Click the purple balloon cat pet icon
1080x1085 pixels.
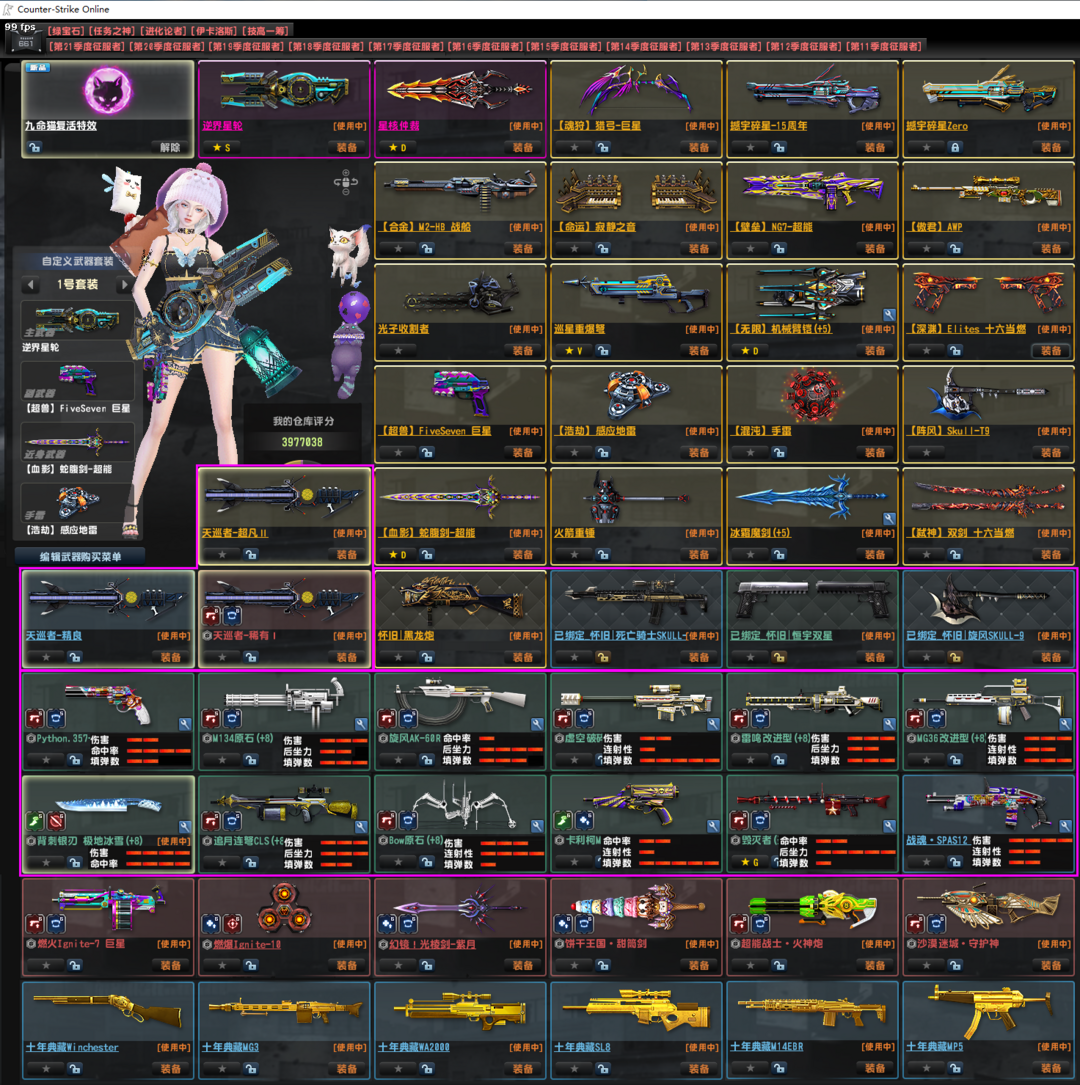(x=352, y=344)
